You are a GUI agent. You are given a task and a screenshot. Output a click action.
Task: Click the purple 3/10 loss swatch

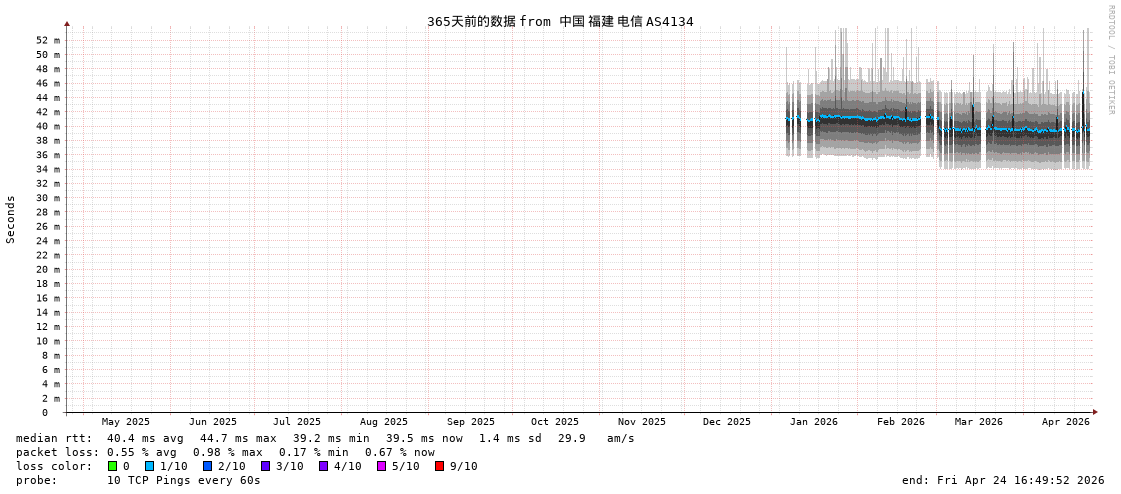pos(265,466)
